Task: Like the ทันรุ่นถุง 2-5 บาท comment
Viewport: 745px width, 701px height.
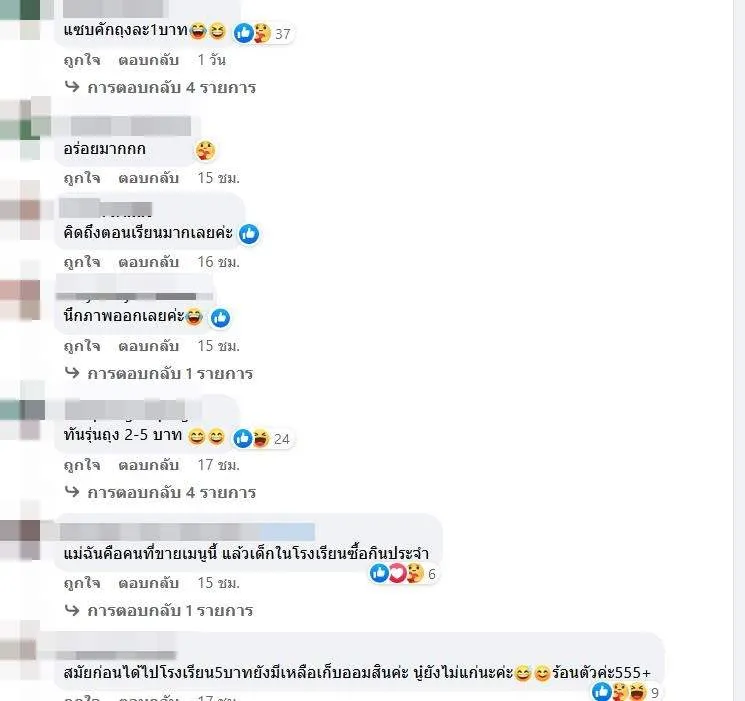Action: 82,464
